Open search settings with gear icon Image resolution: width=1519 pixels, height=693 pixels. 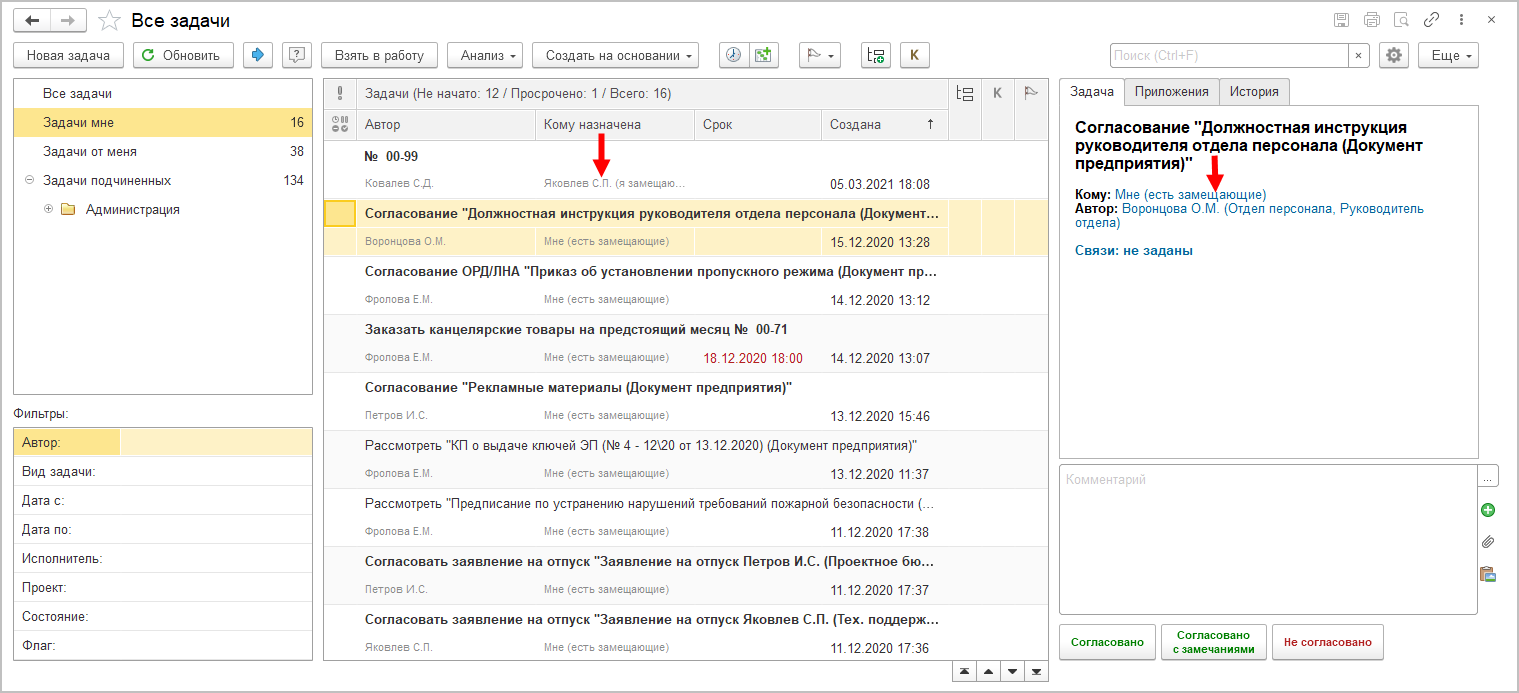click(1394, 55)
